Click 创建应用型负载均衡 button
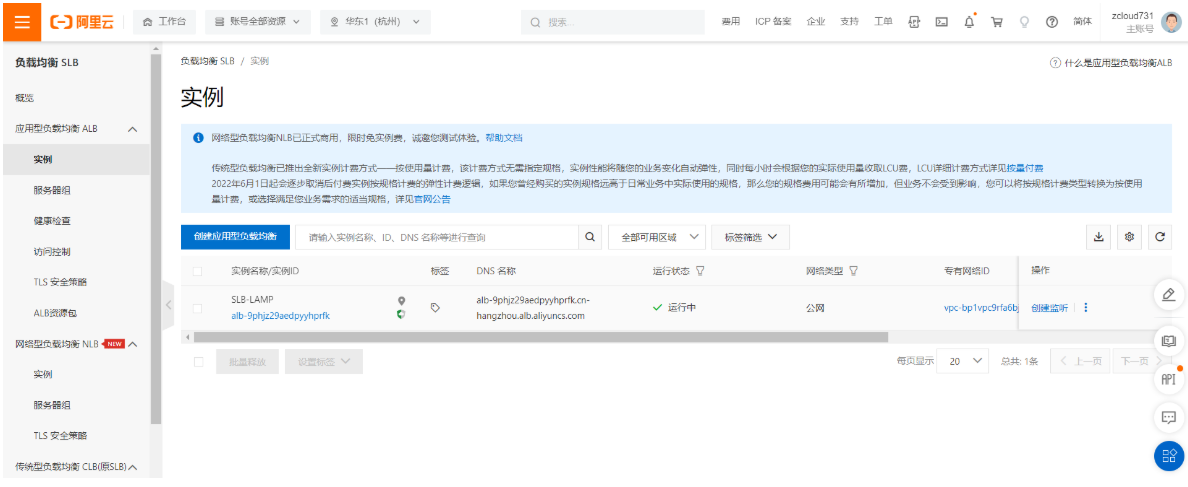 235,237
